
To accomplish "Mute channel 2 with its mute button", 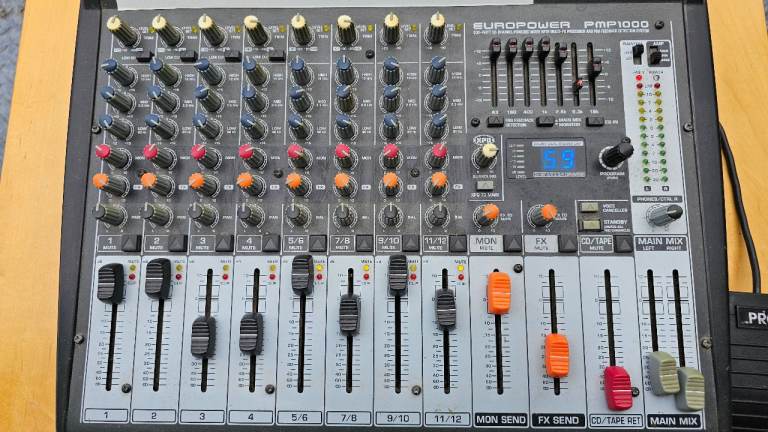I will click(x=178, y=243).
